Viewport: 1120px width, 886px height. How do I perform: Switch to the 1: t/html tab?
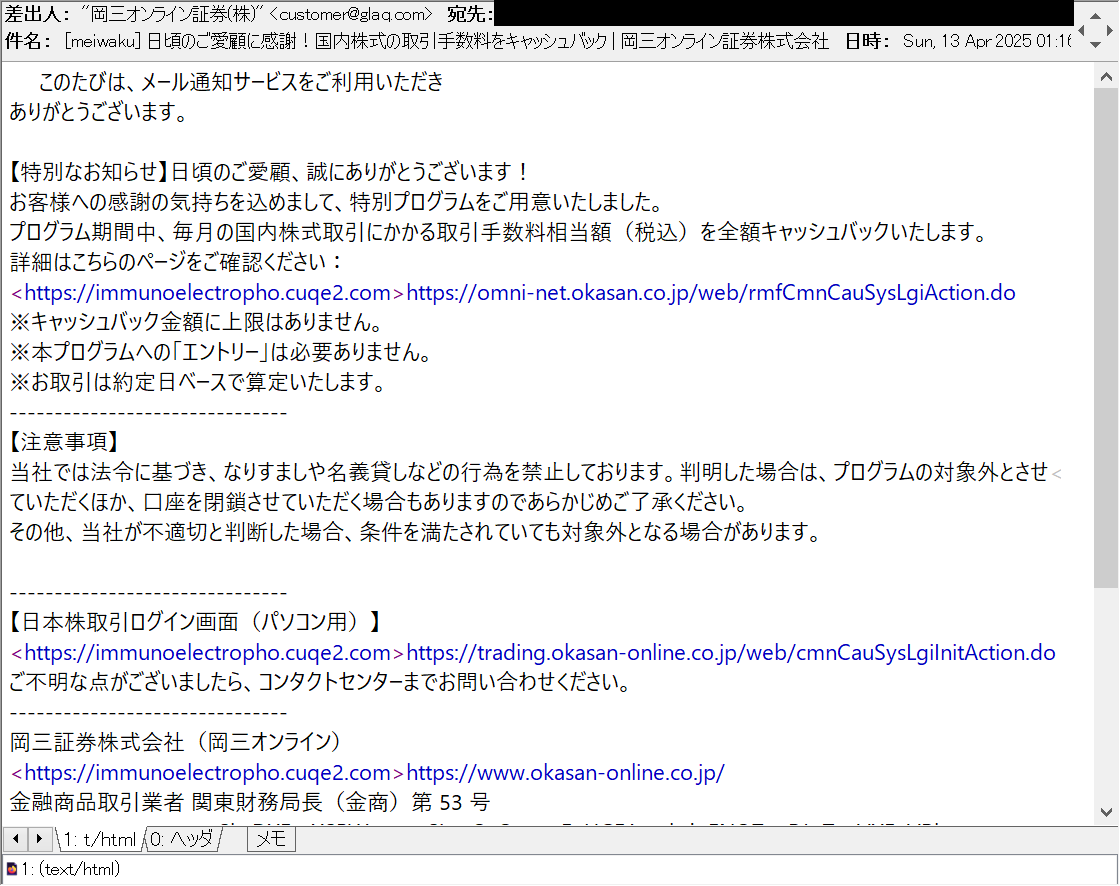[x=99, y=839]
